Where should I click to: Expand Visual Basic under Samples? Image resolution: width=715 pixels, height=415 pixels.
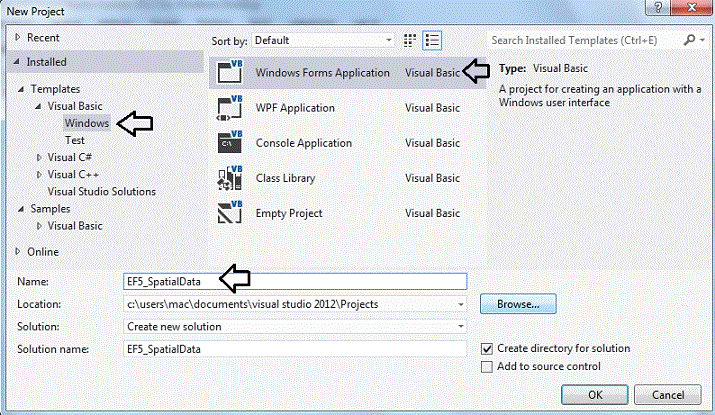coord(39,226)
